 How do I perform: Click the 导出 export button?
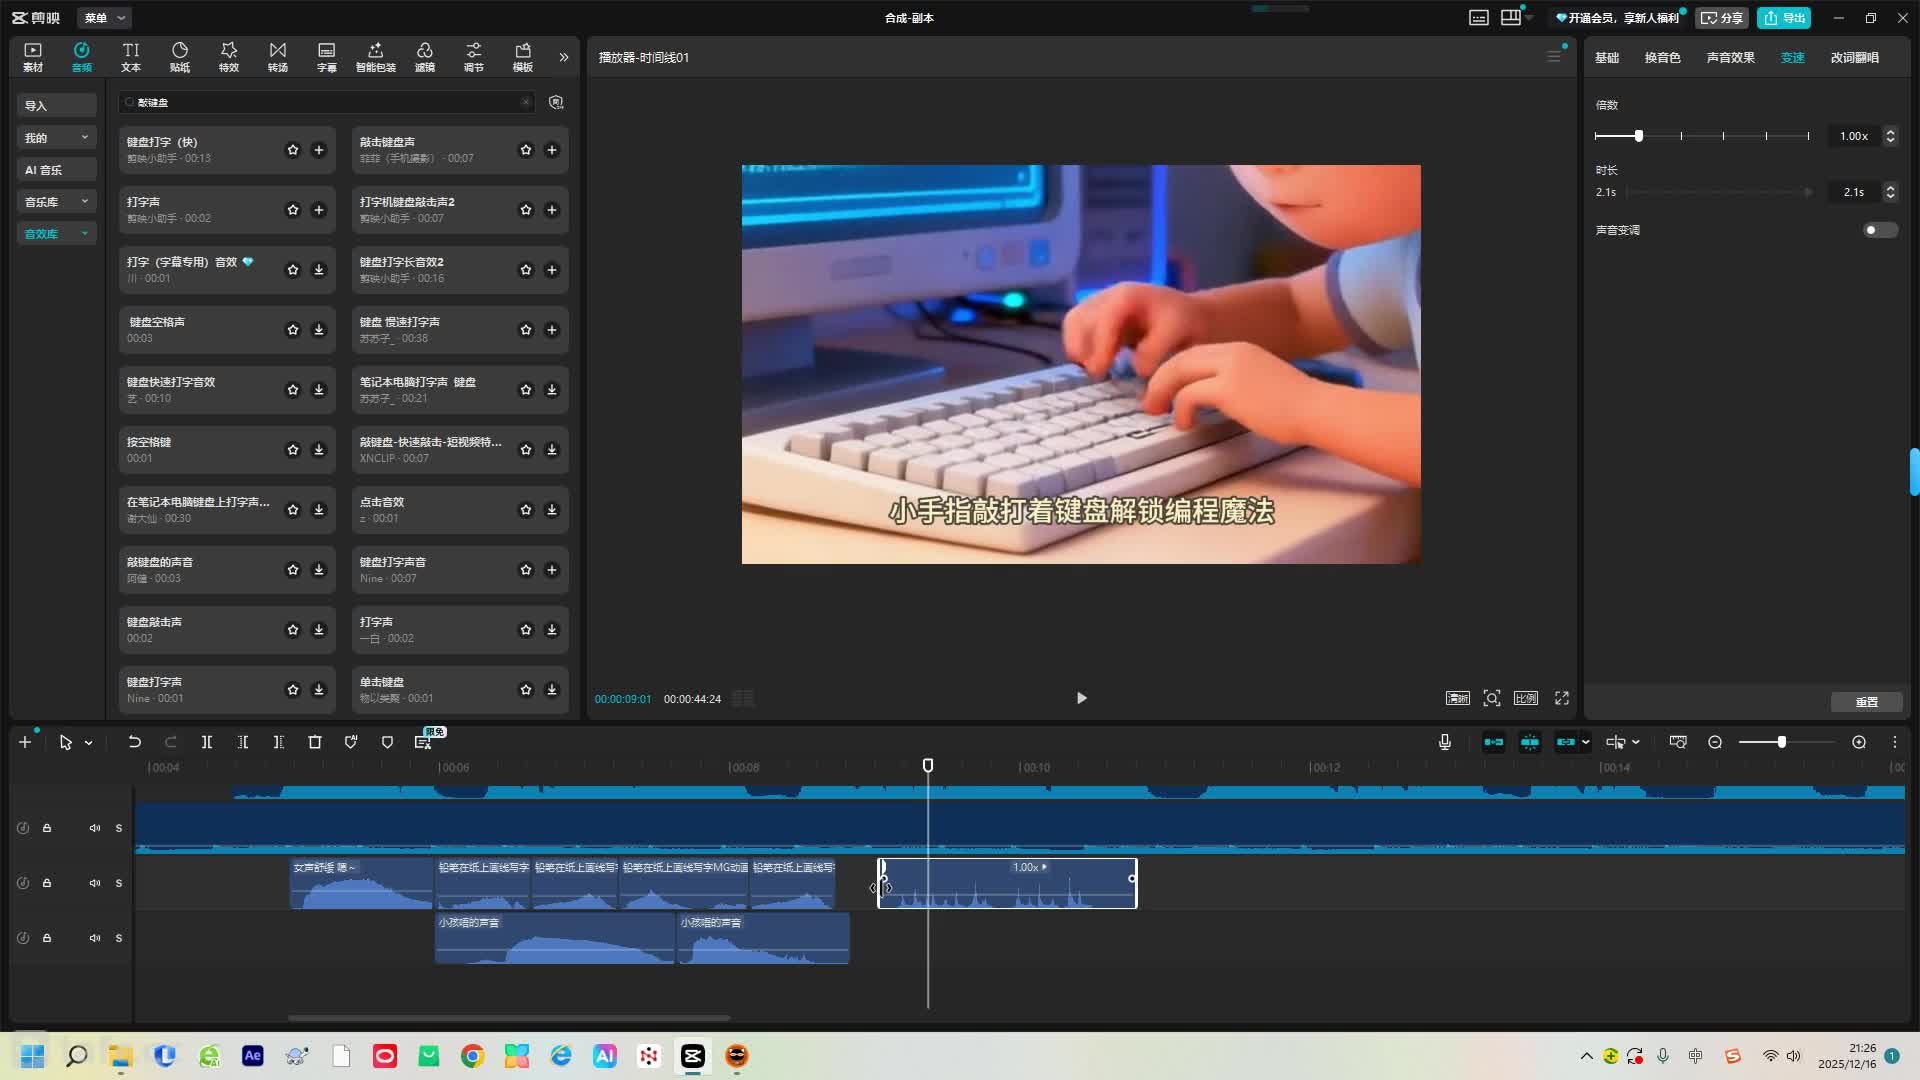click(x=1784, y=18)
